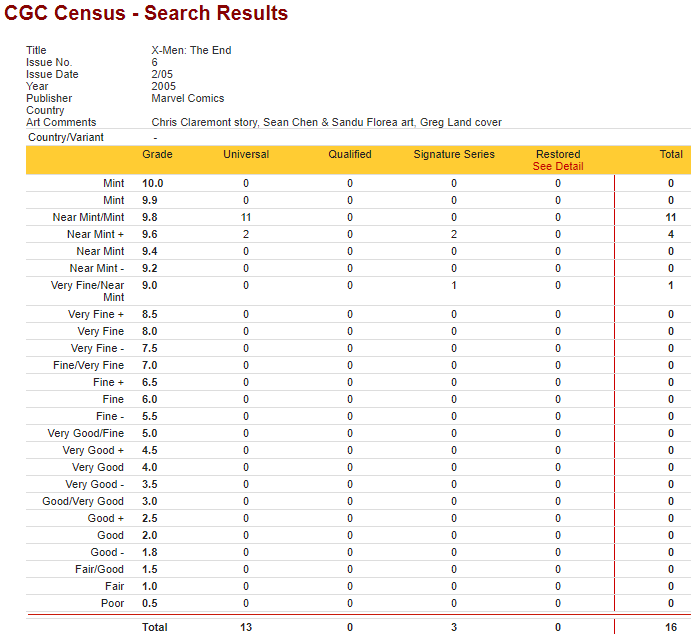Click the Art Comments credits text
691x634 pixels.
[326, 123]
